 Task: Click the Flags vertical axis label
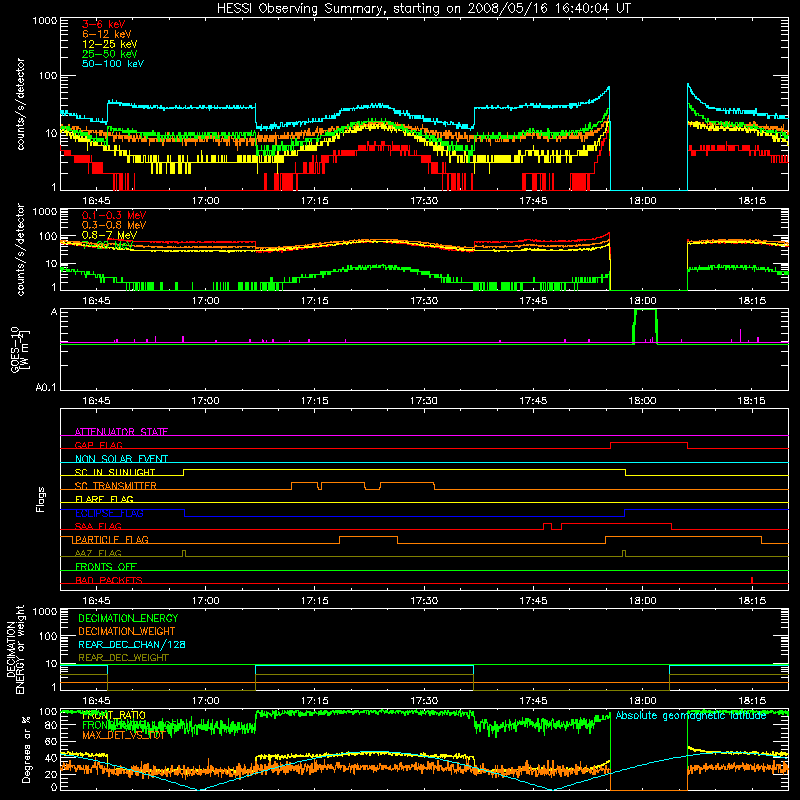pyautogui.click(x=41, y=499)
